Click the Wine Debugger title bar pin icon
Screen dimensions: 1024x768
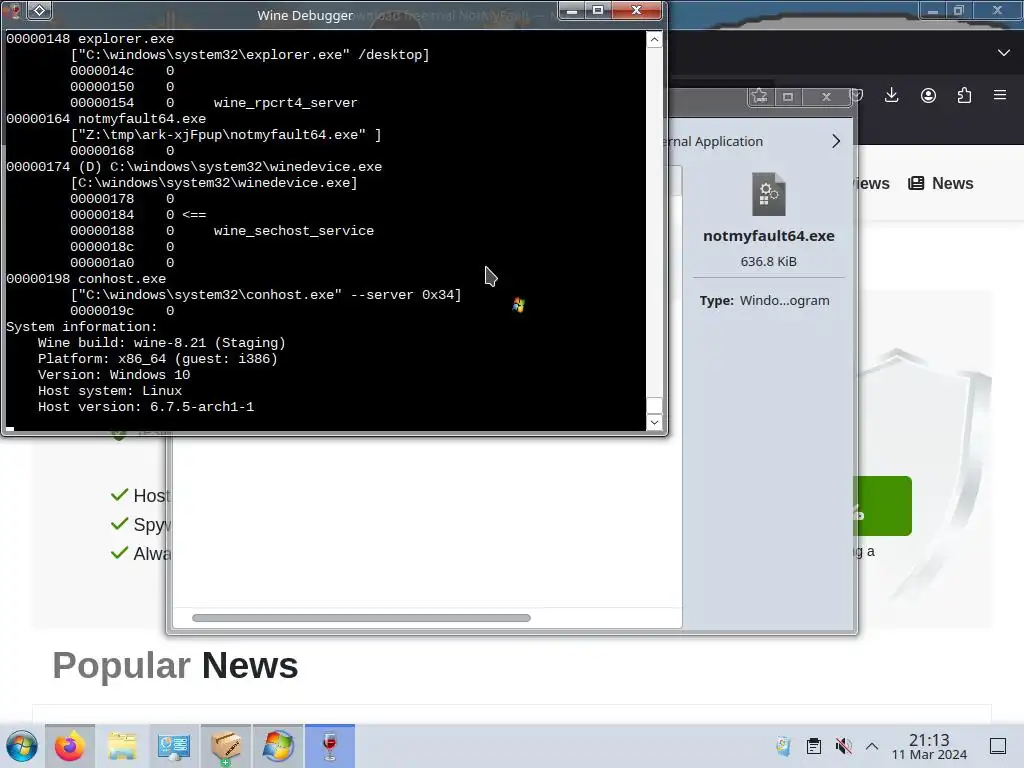point(39,10)
